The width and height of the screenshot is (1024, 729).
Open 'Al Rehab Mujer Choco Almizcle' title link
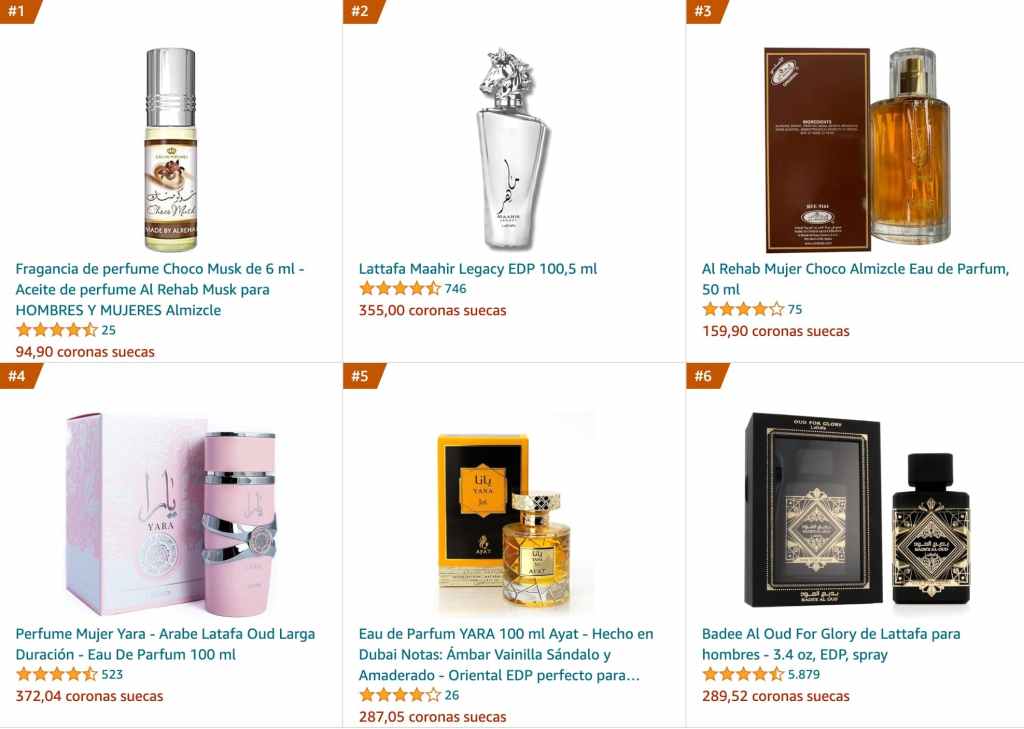(x=856, y=279)
